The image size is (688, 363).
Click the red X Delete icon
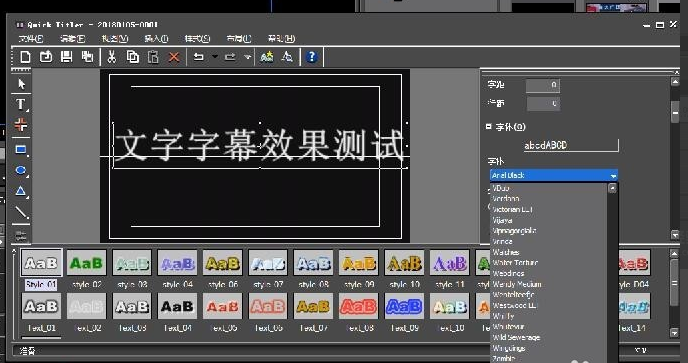click(x=174, y=57)
